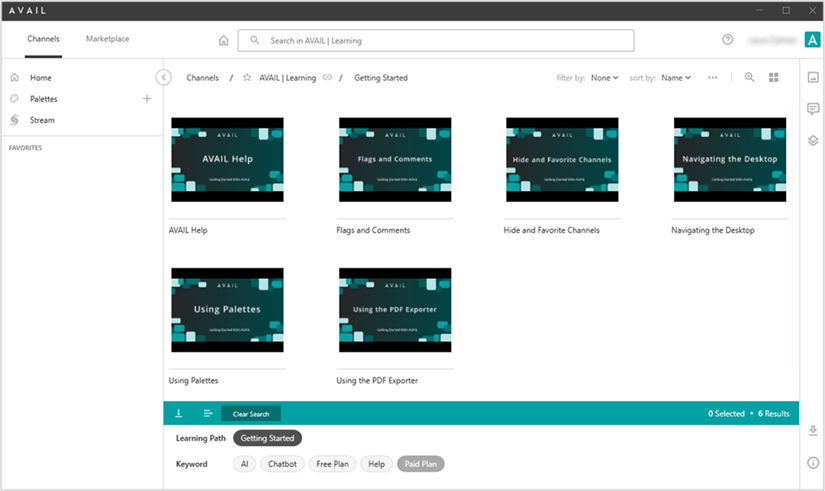The image size is (825, 491).
Task: Open the sort by Name dropdown
Action: [x=675, y=78]
